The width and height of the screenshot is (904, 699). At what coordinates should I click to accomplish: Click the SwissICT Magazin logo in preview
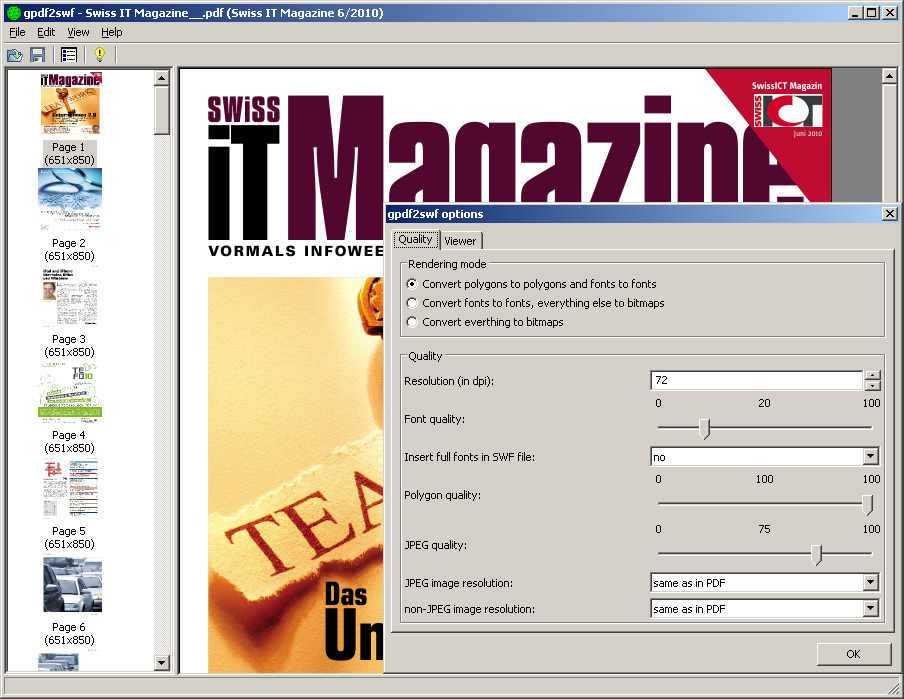pyautogui.click(x=787, y=110)
